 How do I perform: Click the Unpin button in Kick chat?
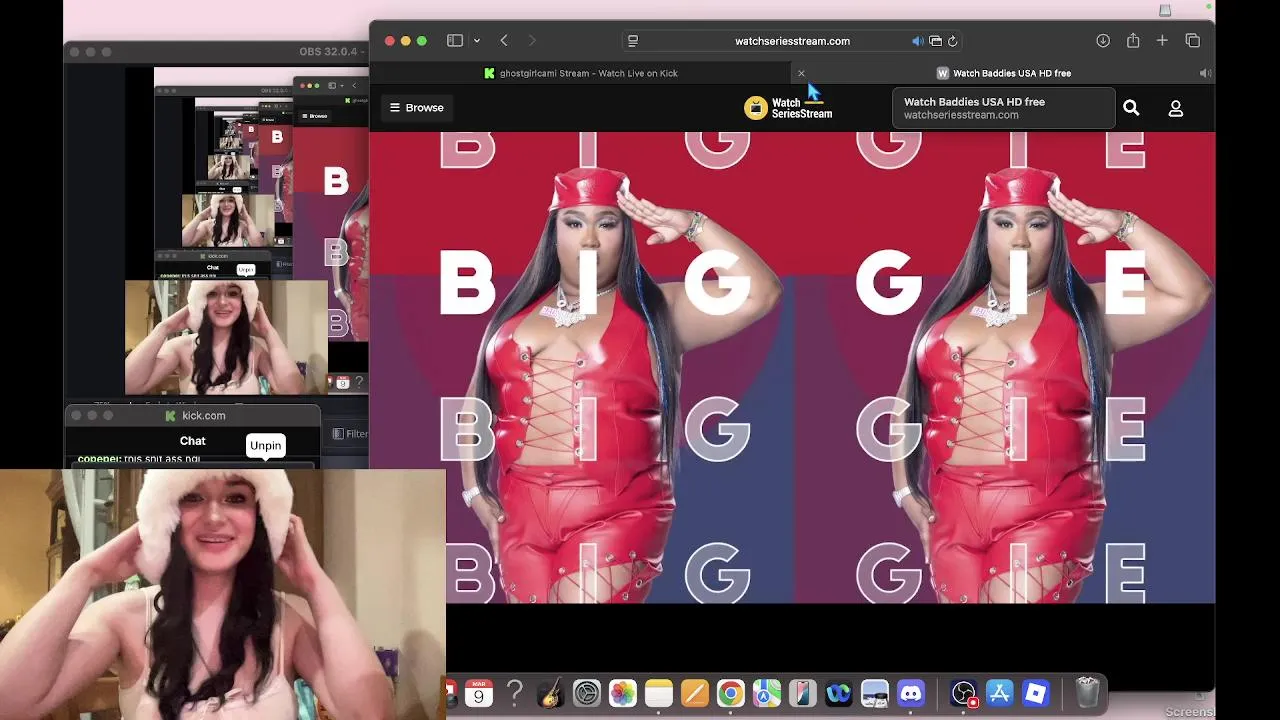(x=265, y=446)
